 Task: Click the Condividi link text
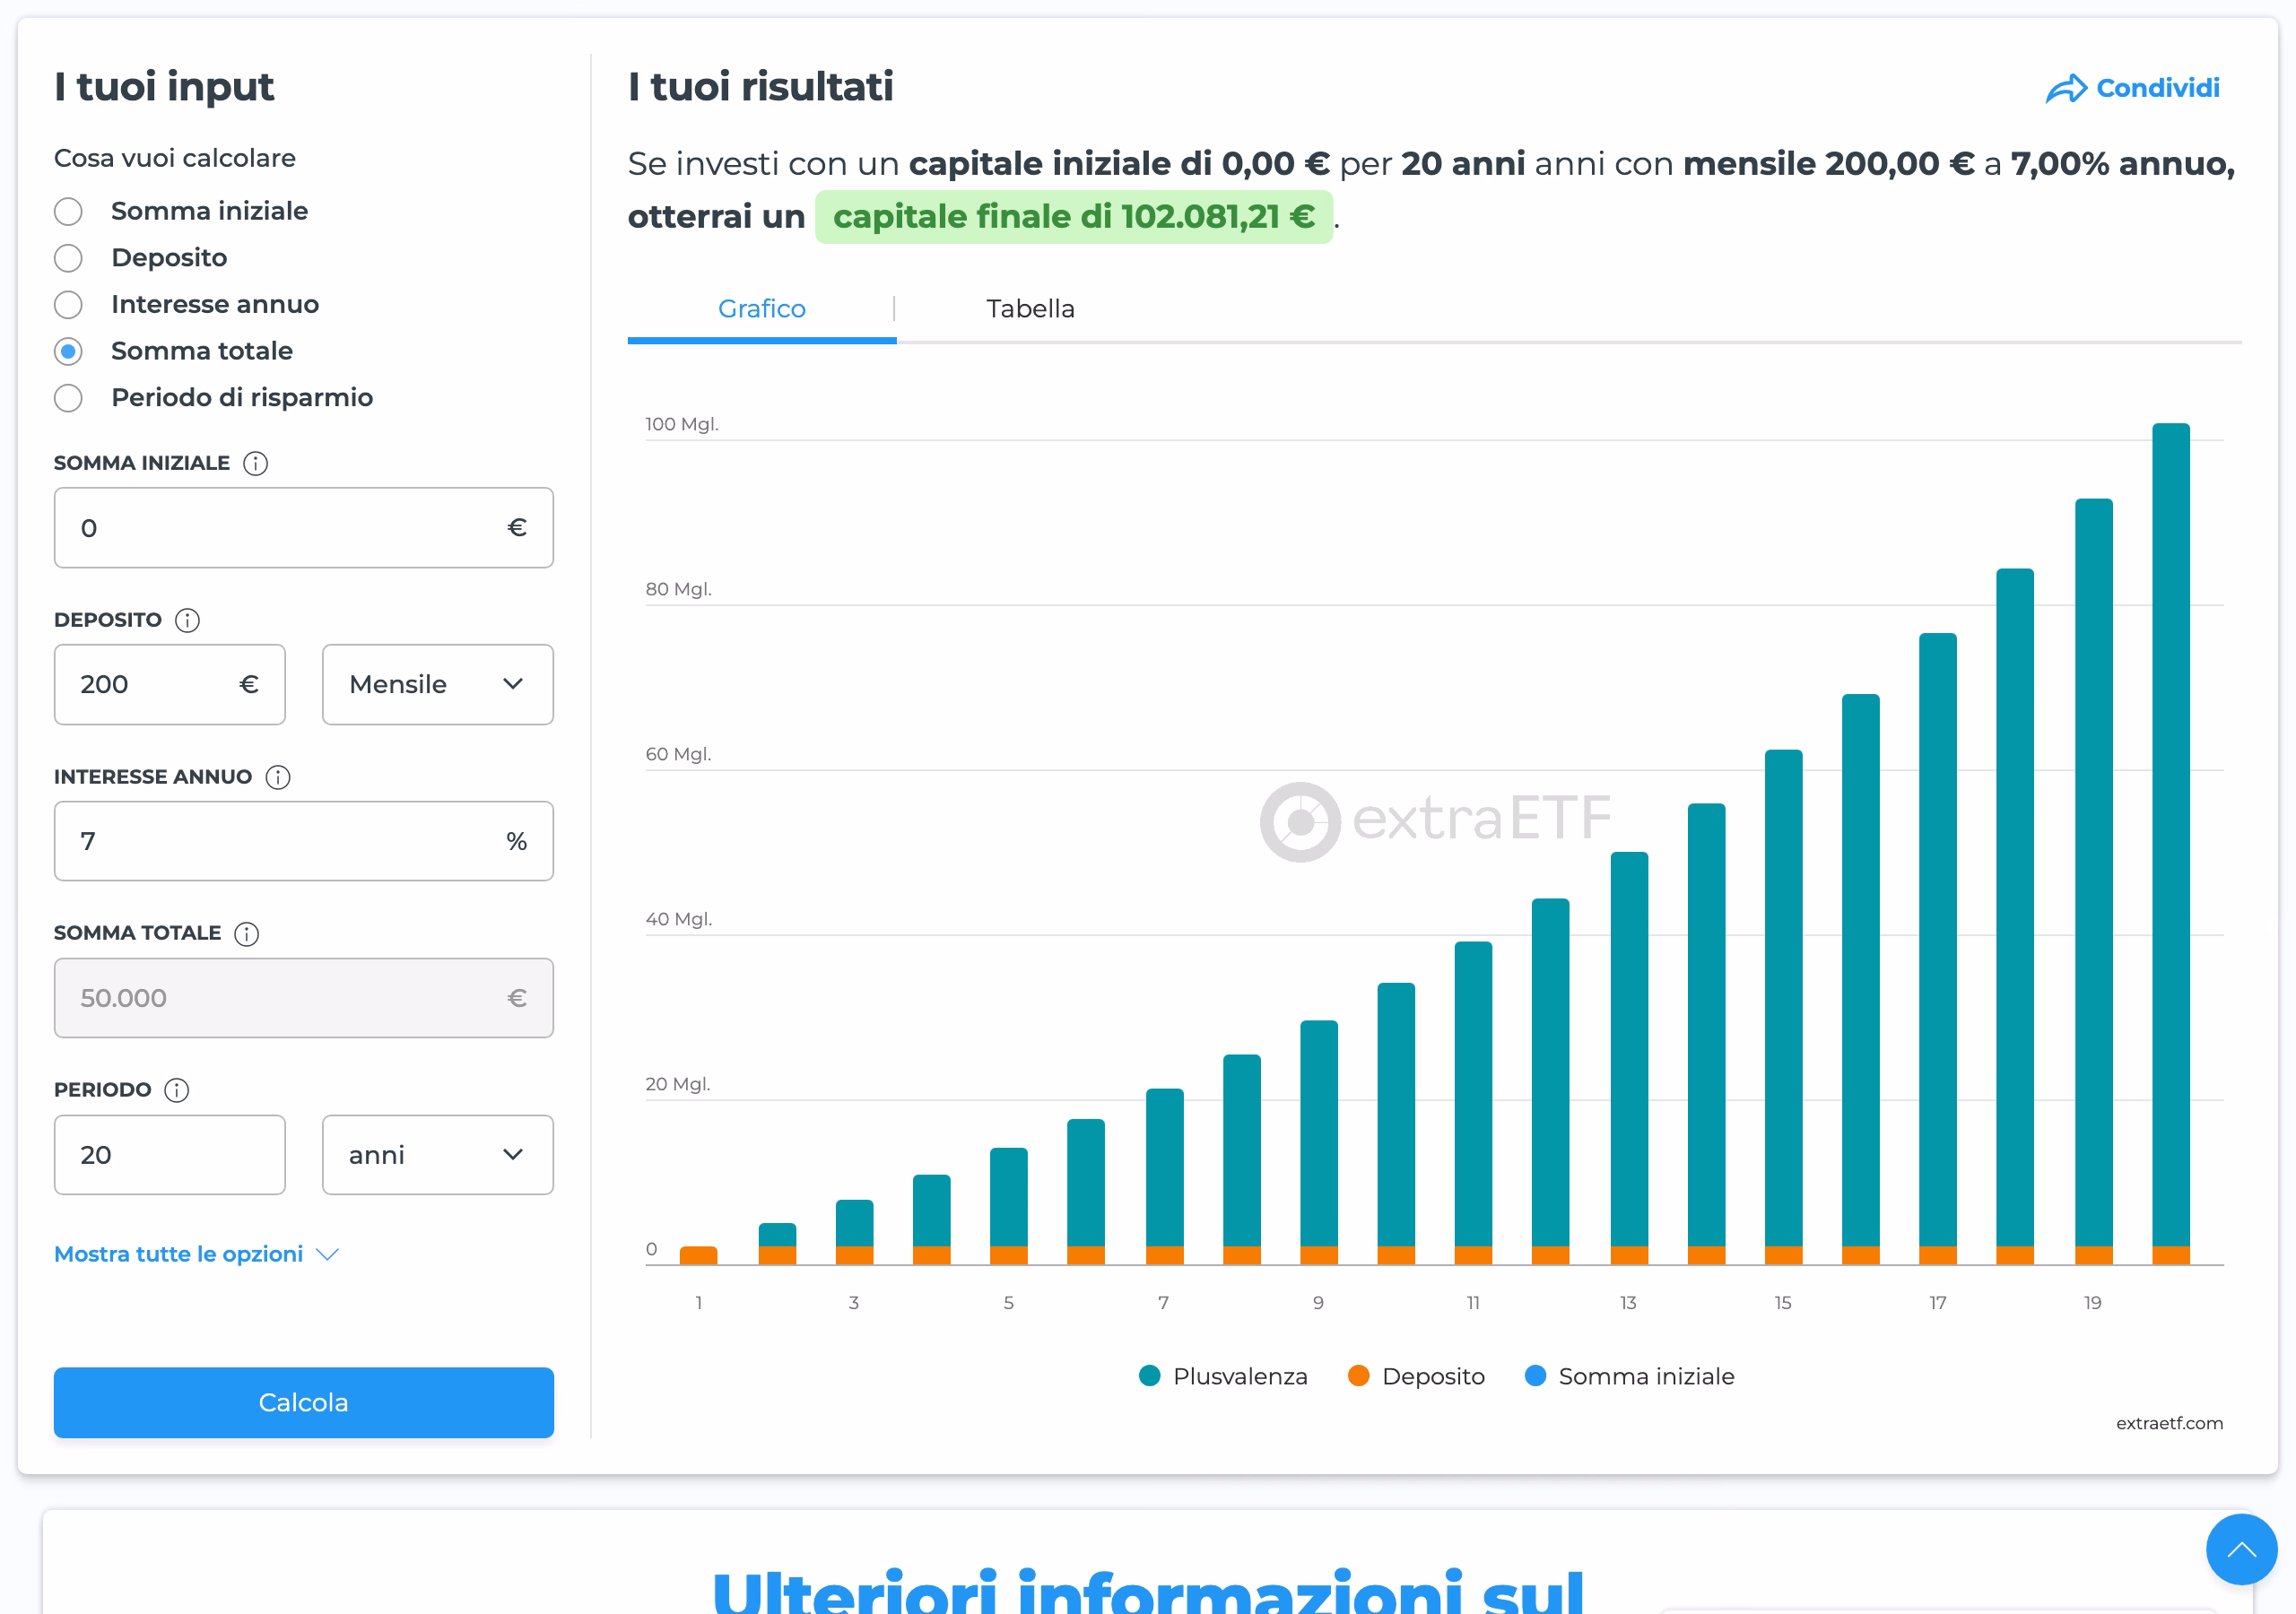pos(2157,88)
